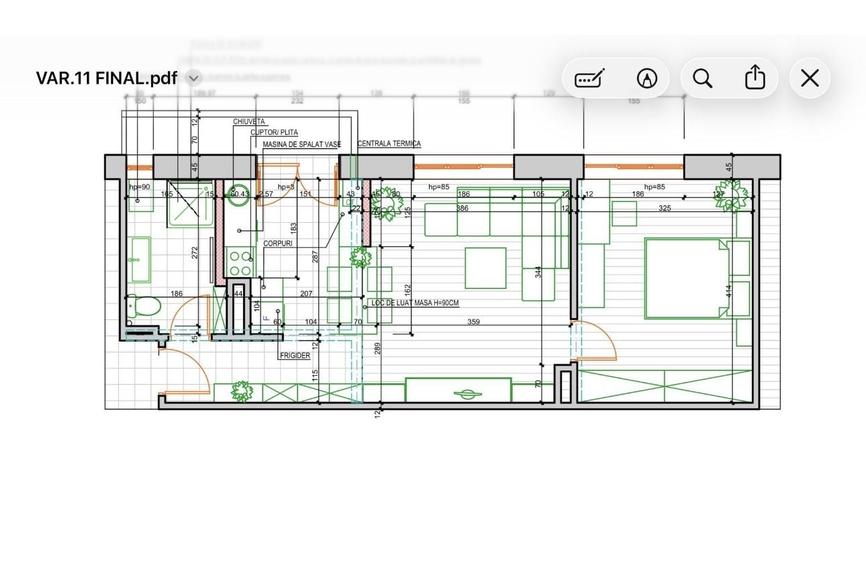Close the PDF preview
866x563 pixels.
(810, 78)
